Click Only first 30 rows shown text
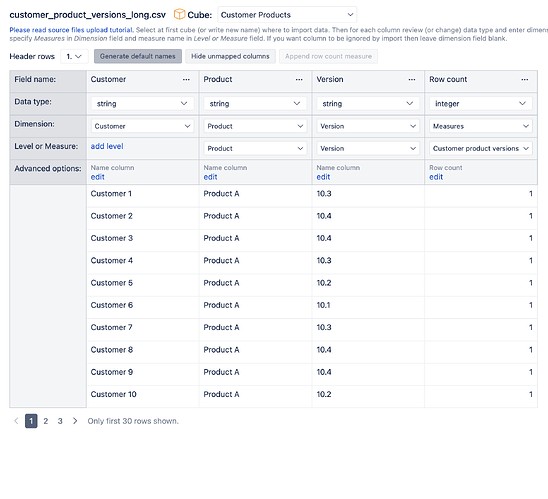 [x=133, y=421]
